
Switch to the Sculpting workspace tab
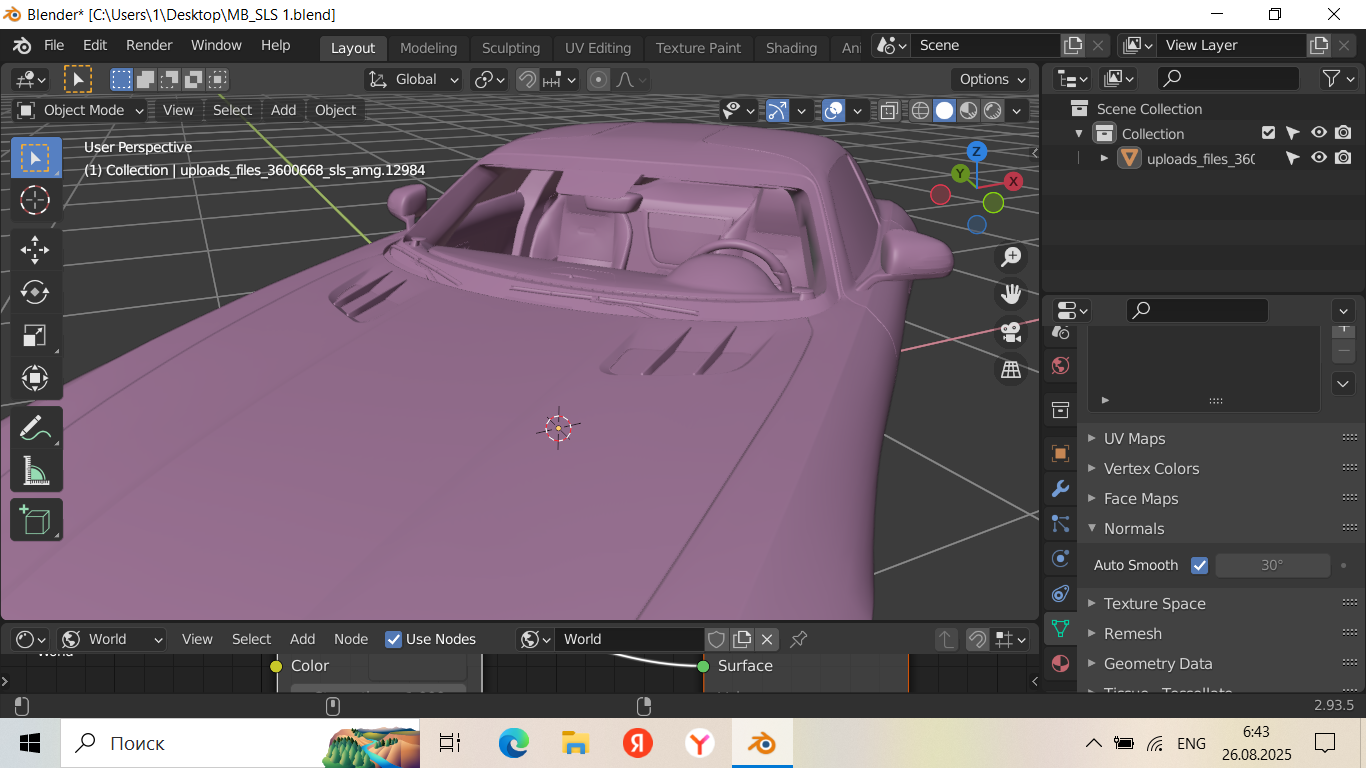pyautogui.click(x=510, y=48)
